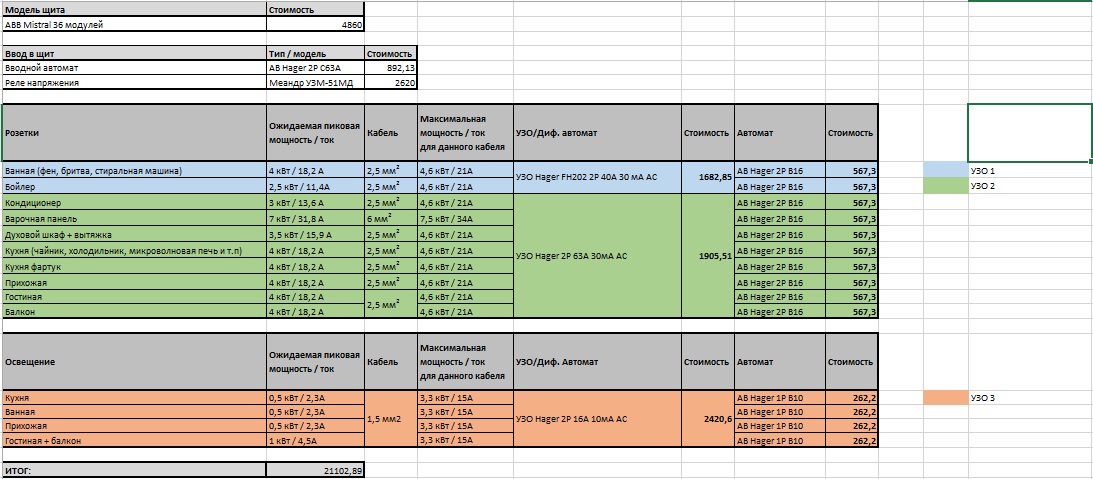
Task: Click the cost cell 1682,85
Action: pyautogui.click(x=708, y=178)
